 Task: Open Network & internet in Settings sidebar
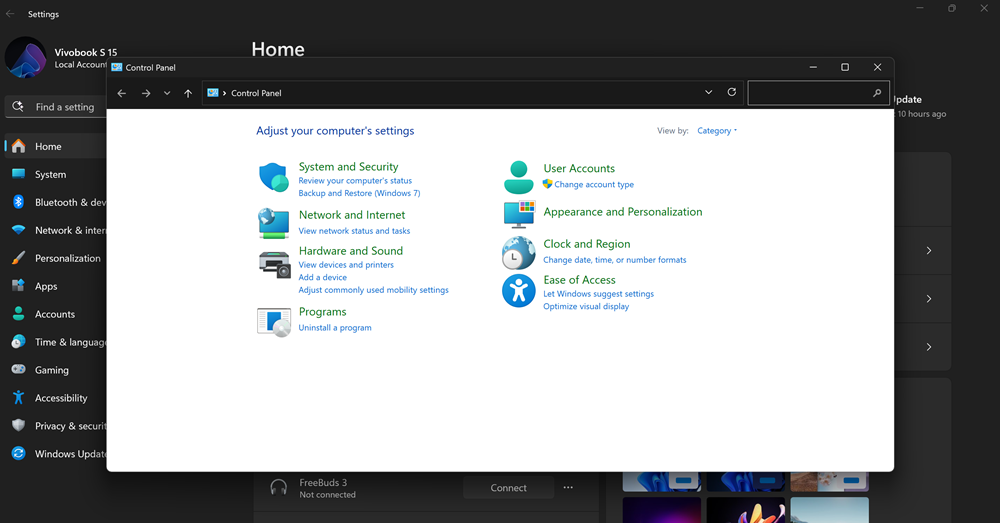[x=55, y=230]
